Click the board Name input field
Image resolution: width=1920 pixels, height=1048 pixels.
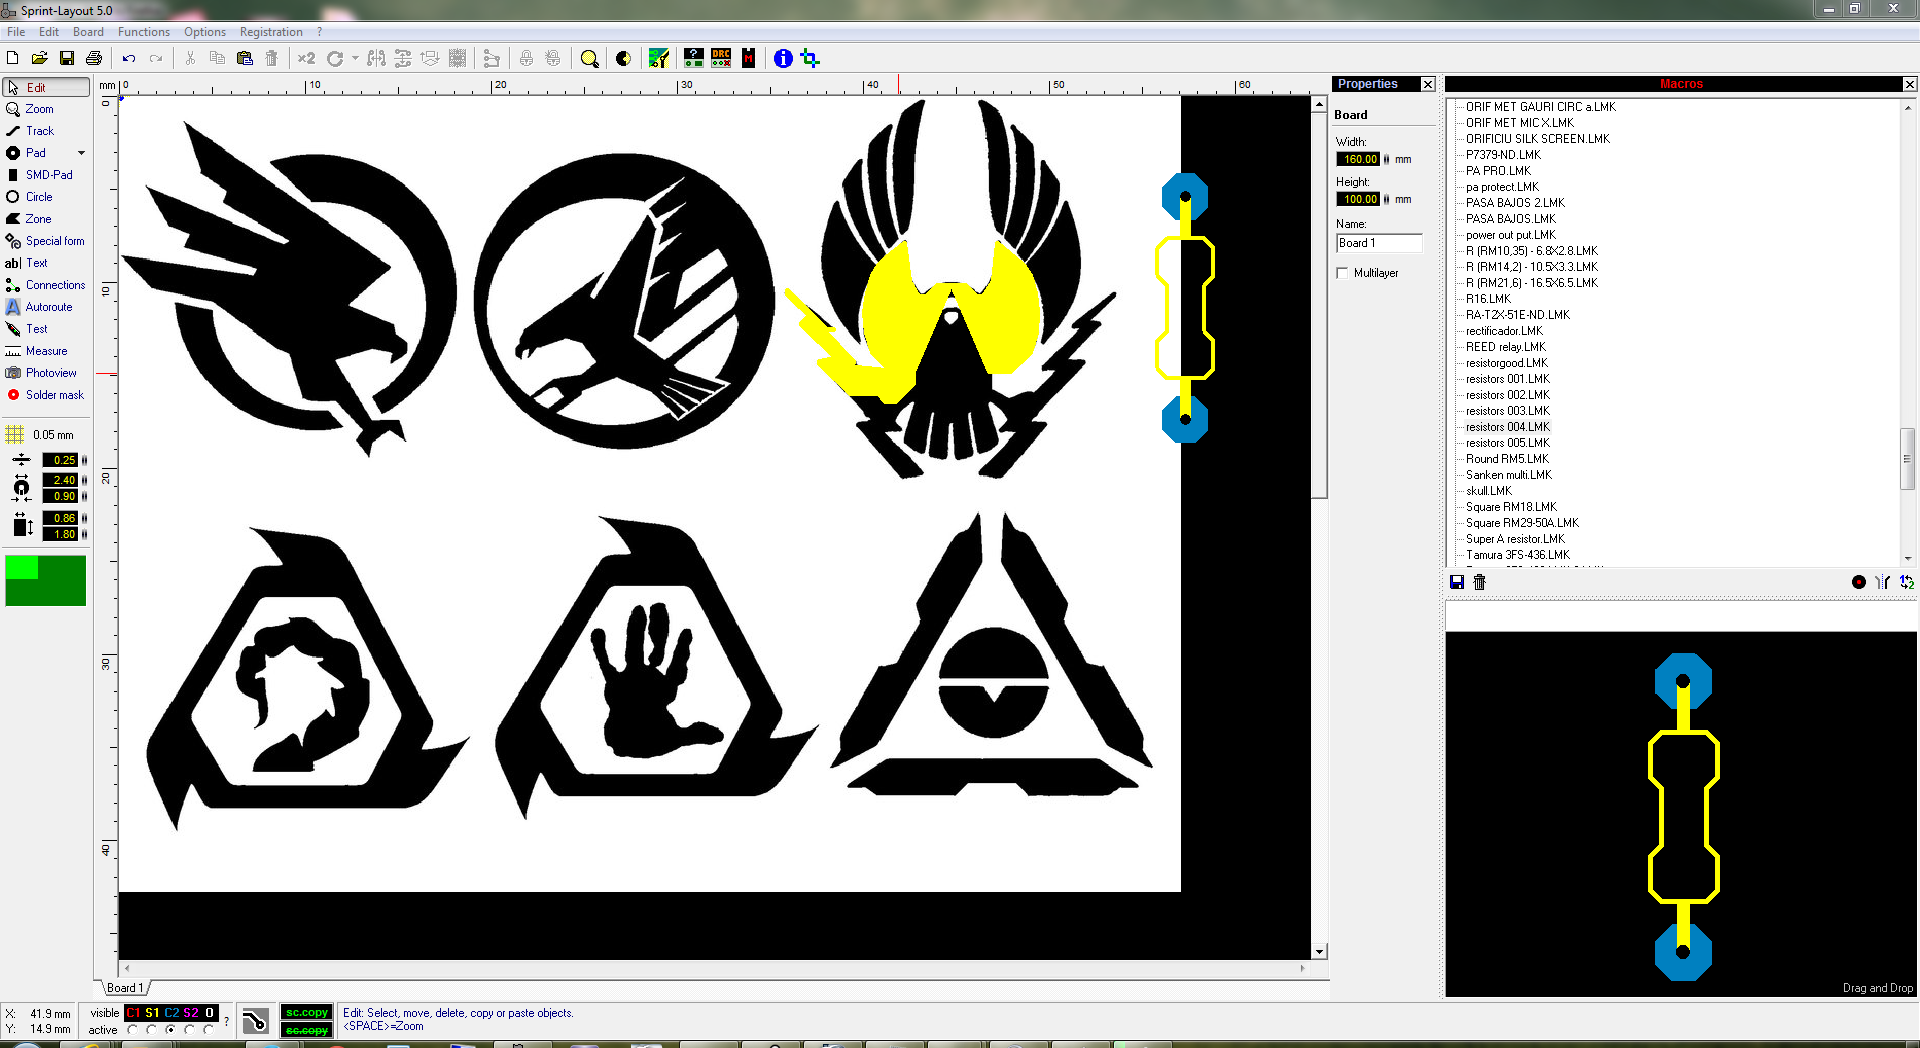coord(1379,243)
